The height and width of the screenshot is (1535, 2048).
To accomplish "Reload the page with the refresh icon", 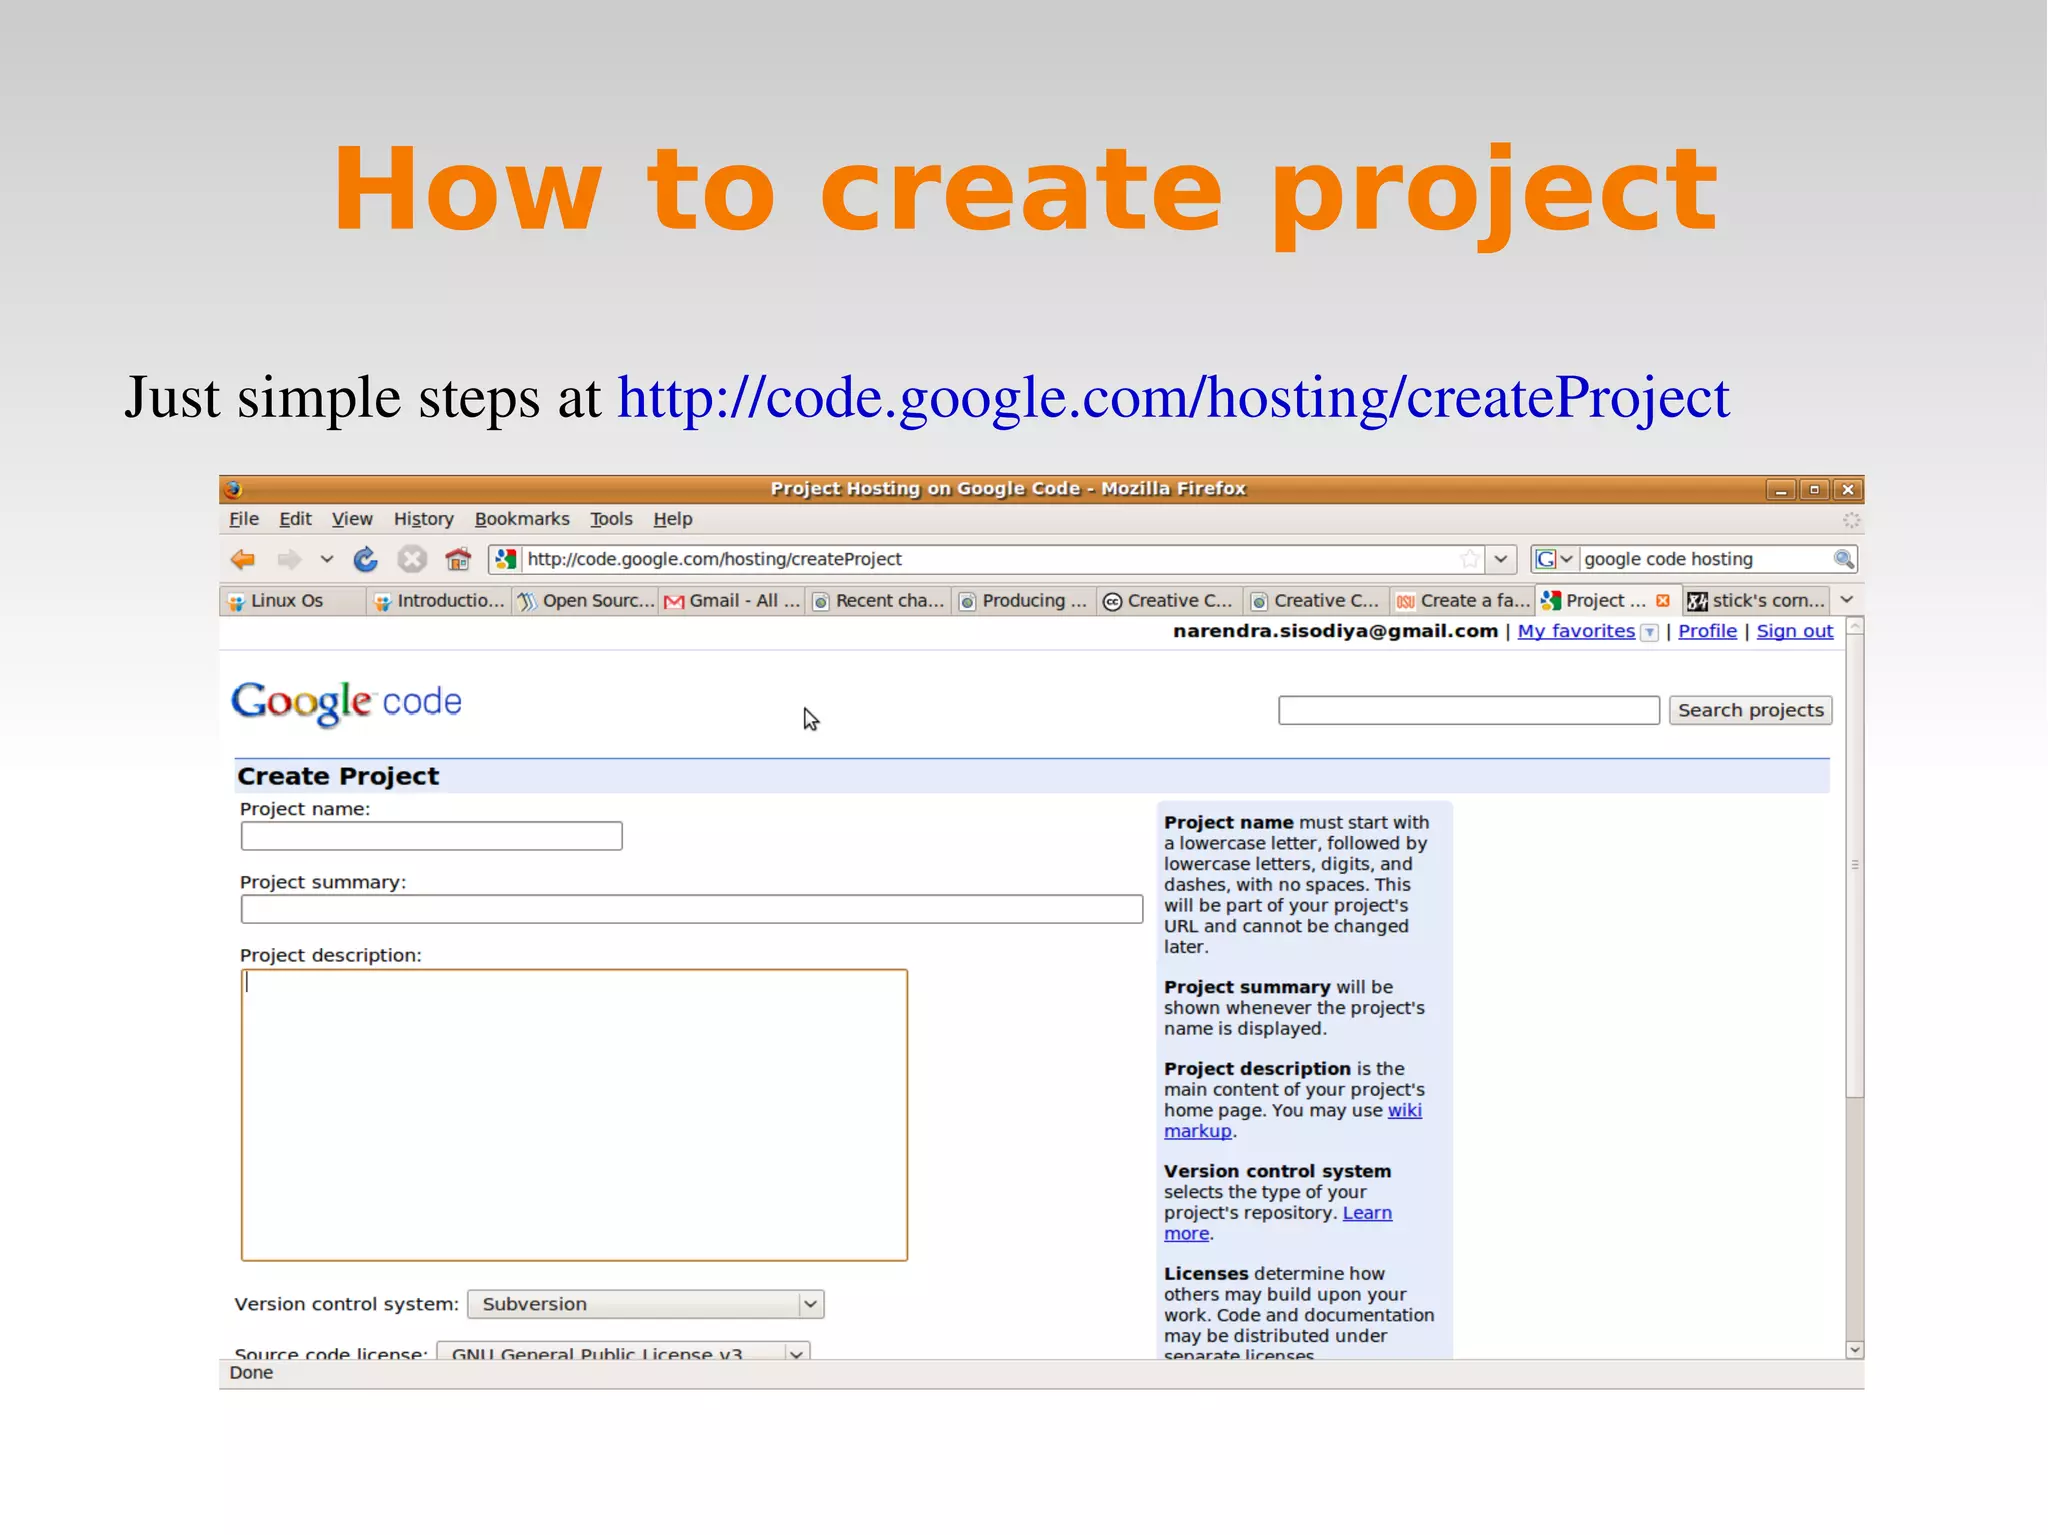I will 365,559.
